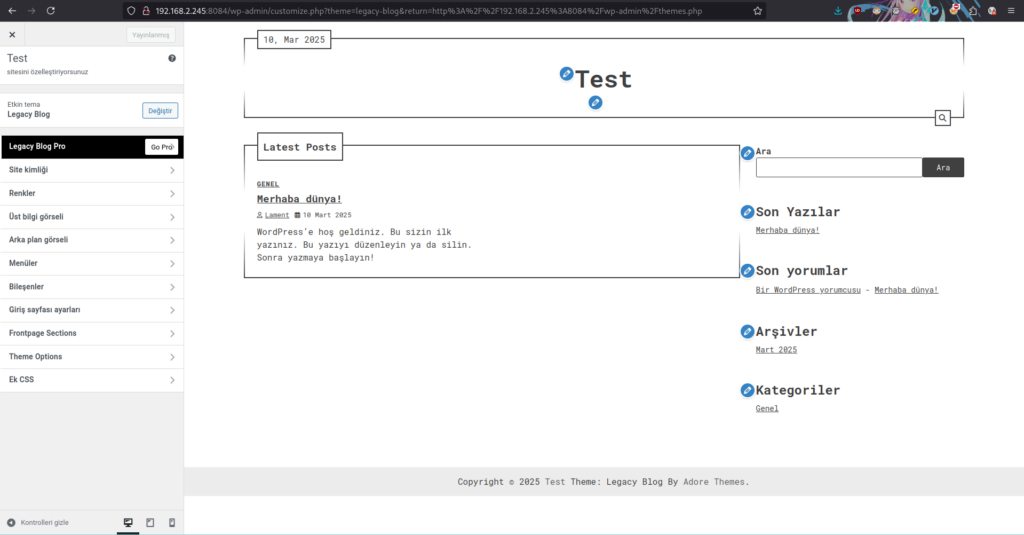Open the Bileşenler widgets panel

click(x=92, y=287)
